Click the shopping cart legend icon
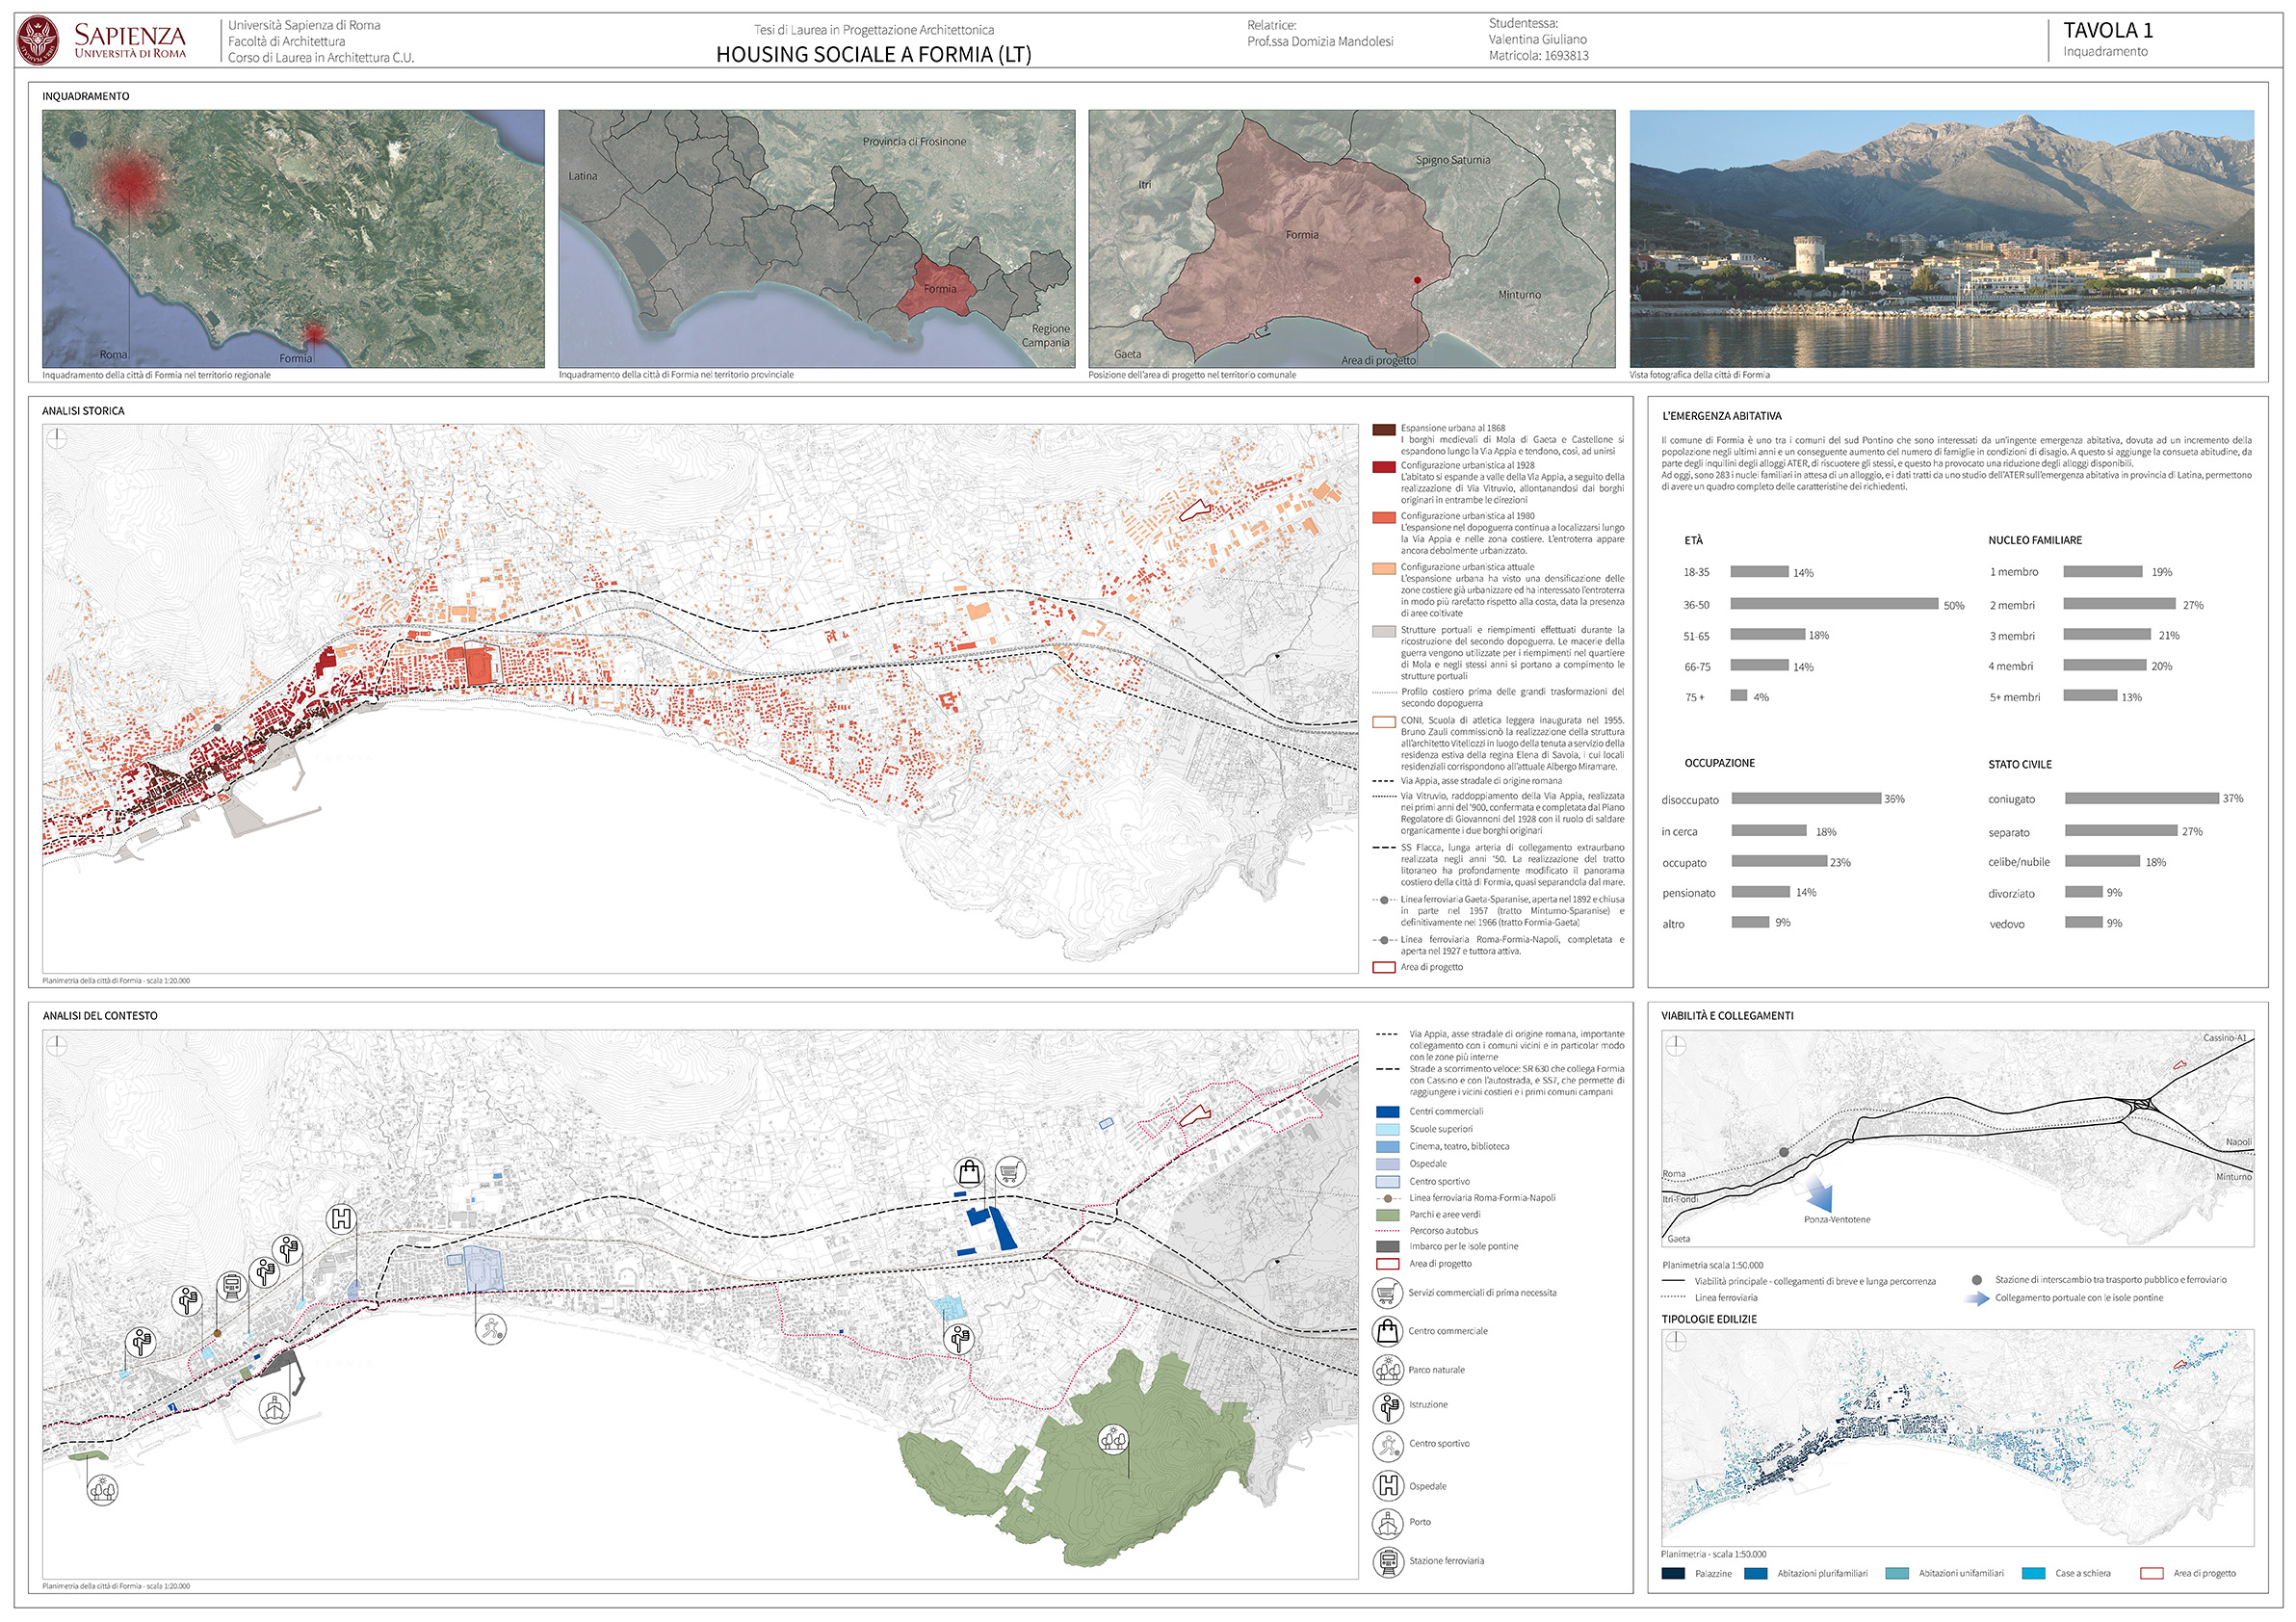The height and width of the screenshot is (1622, 2296). coord(1387,1293)
